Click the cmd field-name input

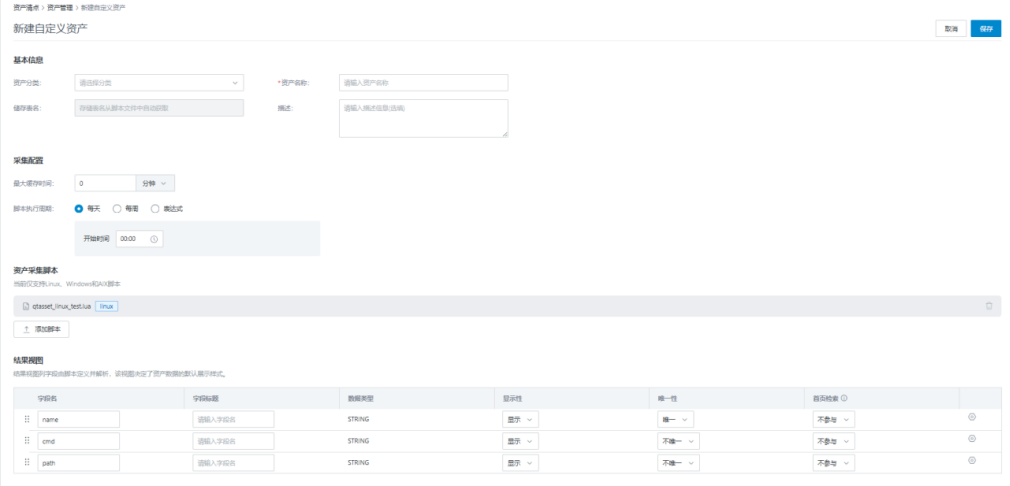point(79,441)
